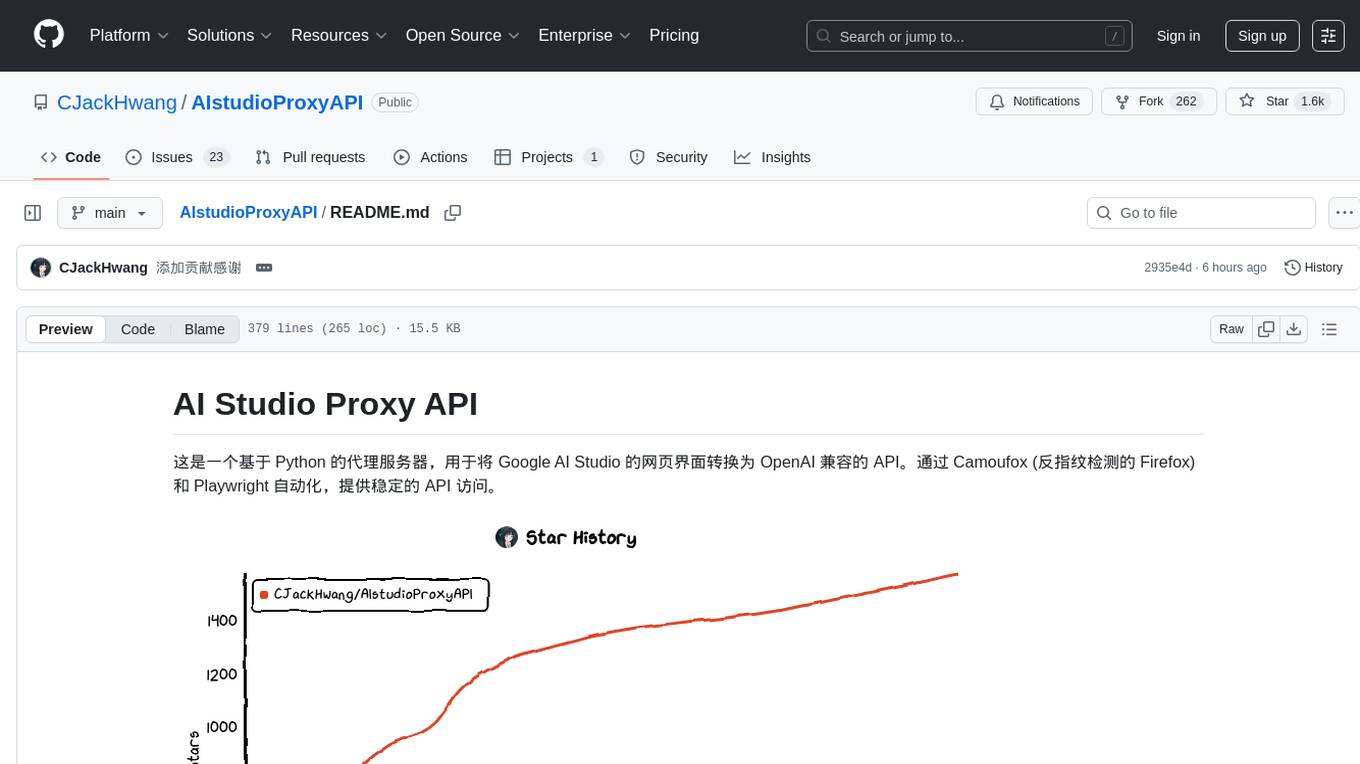
Task: Expand the commit message details ellipsis
Action: click(264, 268)
